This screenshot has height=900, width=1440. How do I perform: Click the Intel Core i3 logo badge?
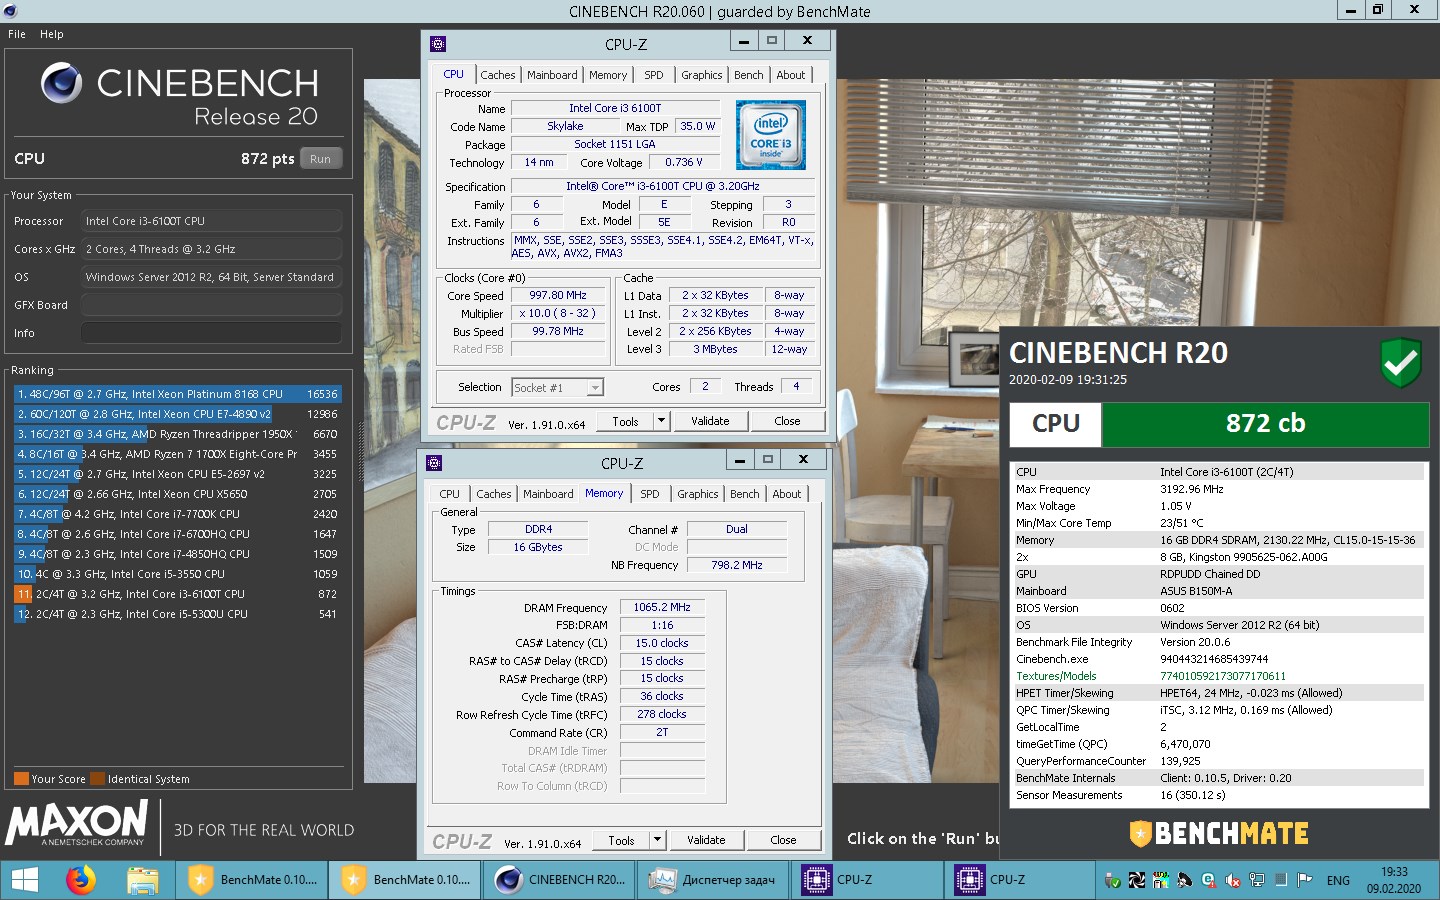point(771,135)
